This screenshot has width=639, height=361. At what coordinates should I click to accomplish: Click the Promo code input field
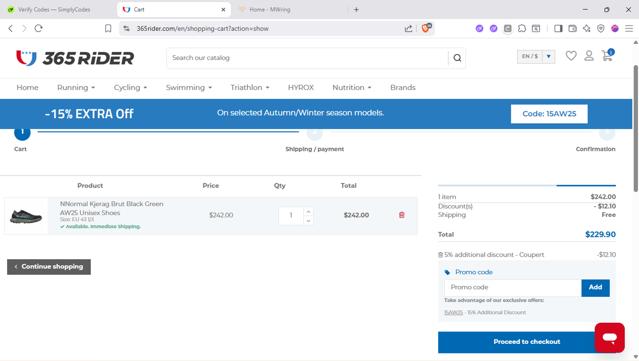513,288
